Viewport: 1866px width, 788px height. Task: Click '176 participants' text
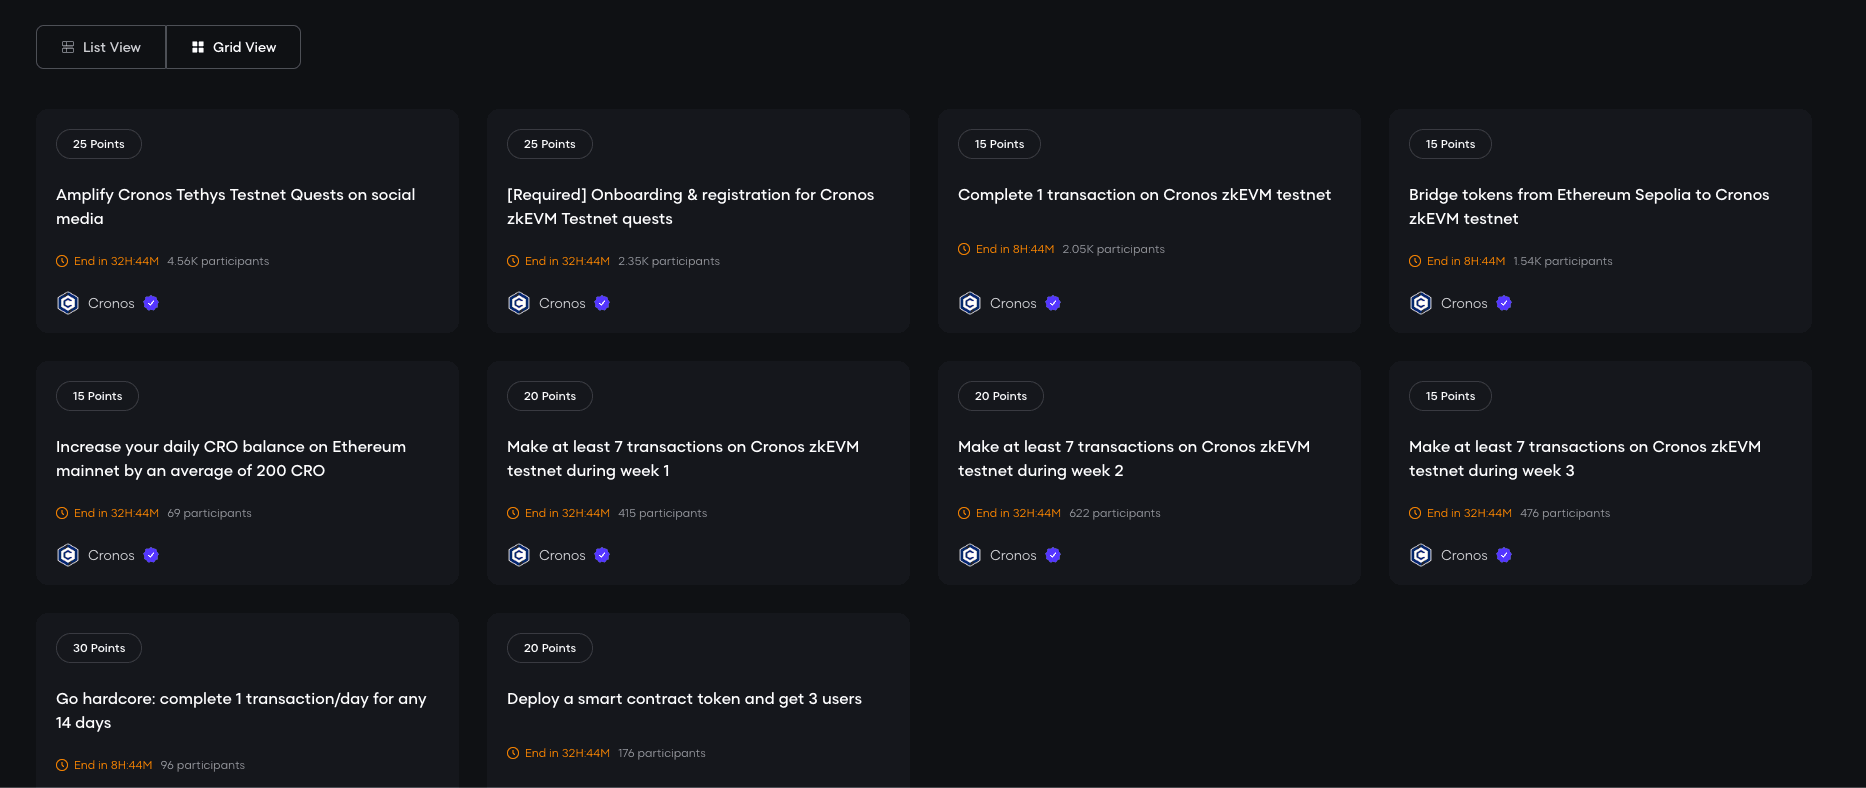(662, 753)
